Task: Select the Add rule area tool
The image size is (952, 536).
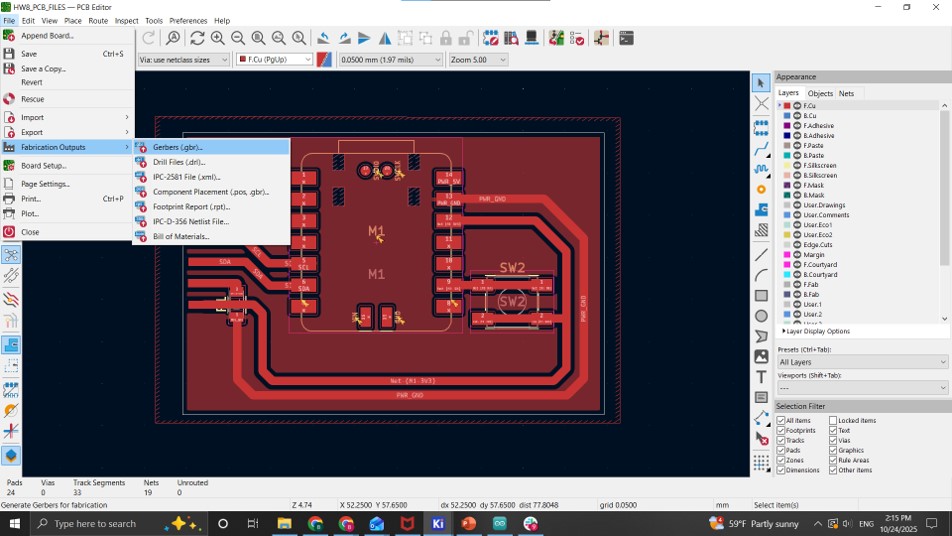Action: coord(761,231)
